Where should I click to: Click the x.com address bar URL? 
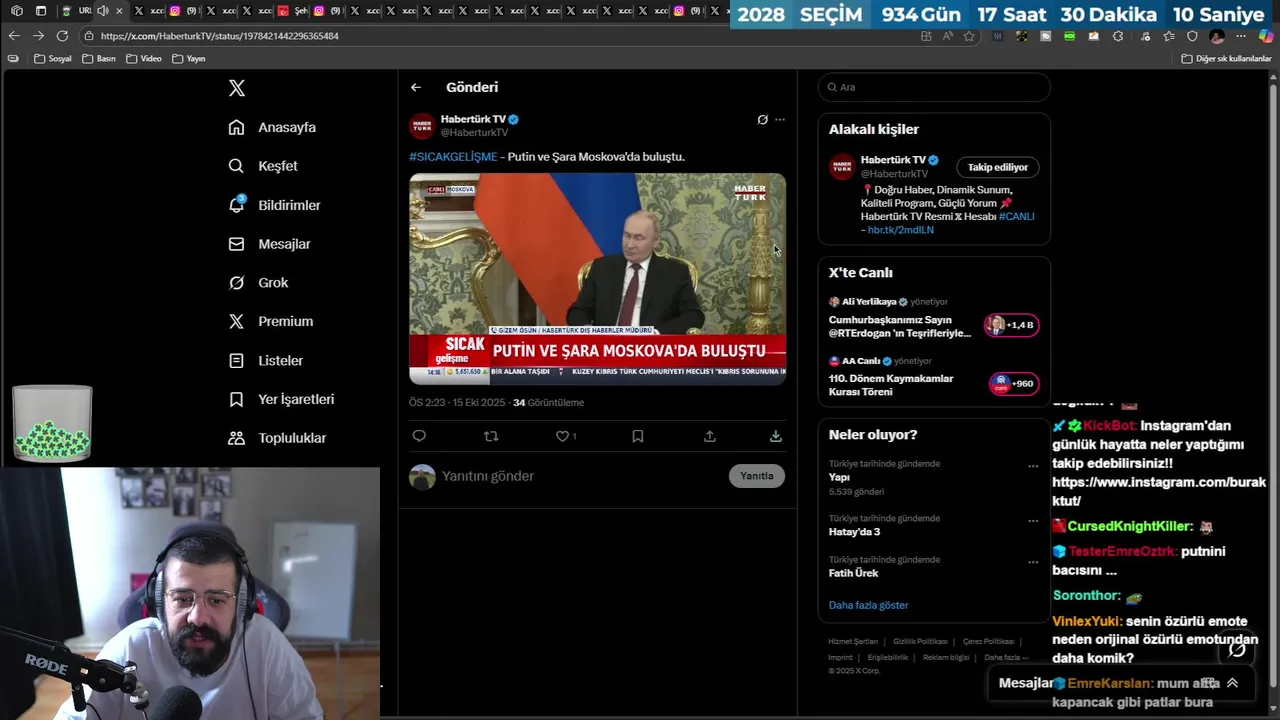coord(220,36)
